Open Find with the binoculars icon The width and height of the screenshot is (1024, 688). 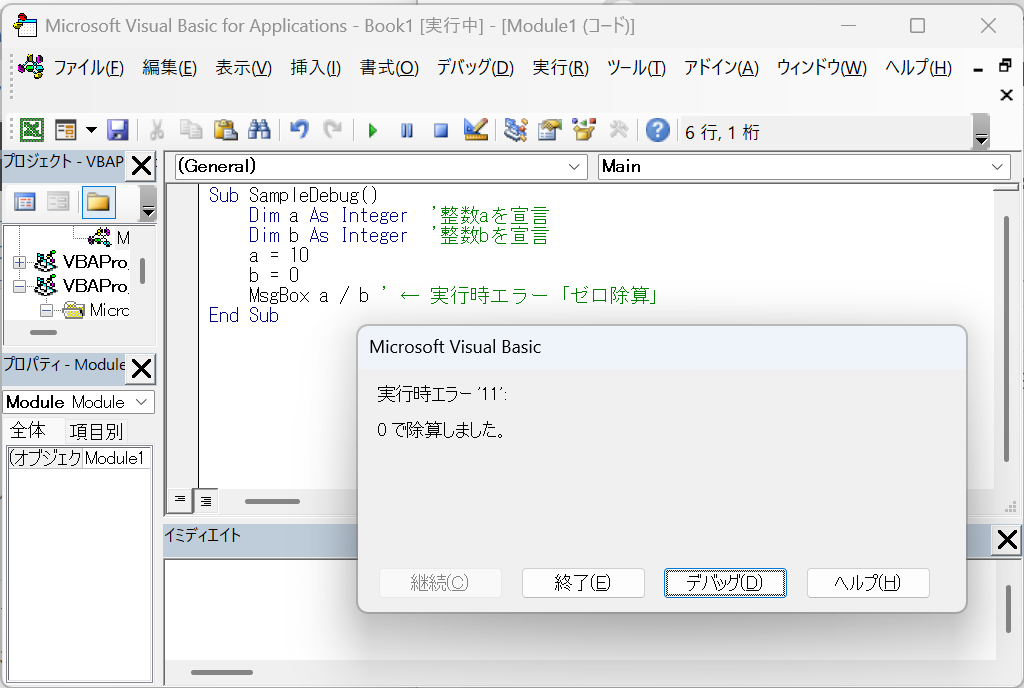(259, 130)
